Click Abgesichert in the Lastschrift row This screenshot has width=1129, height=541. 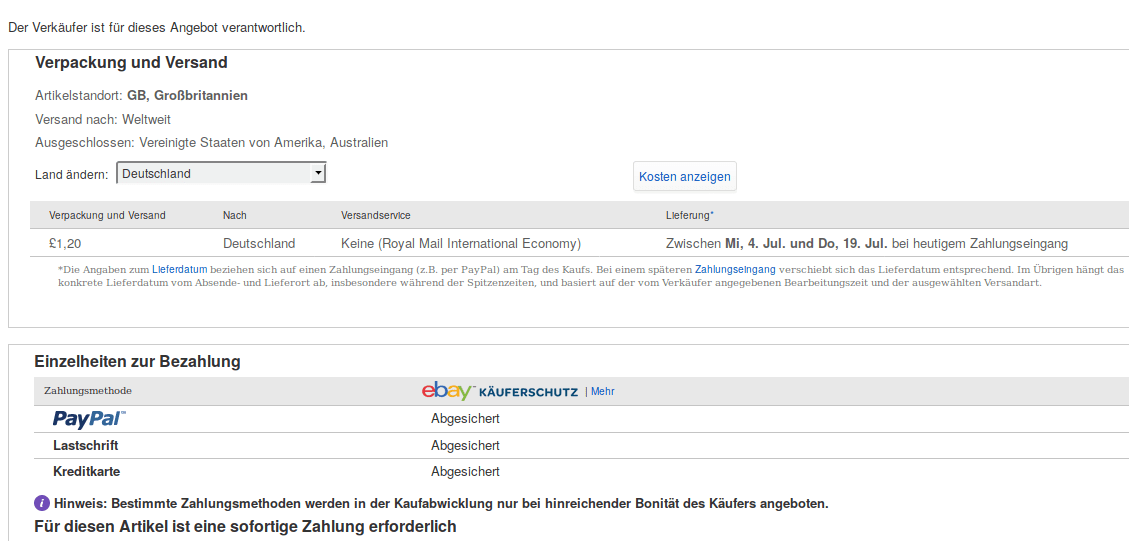click(x=465, y=446)
